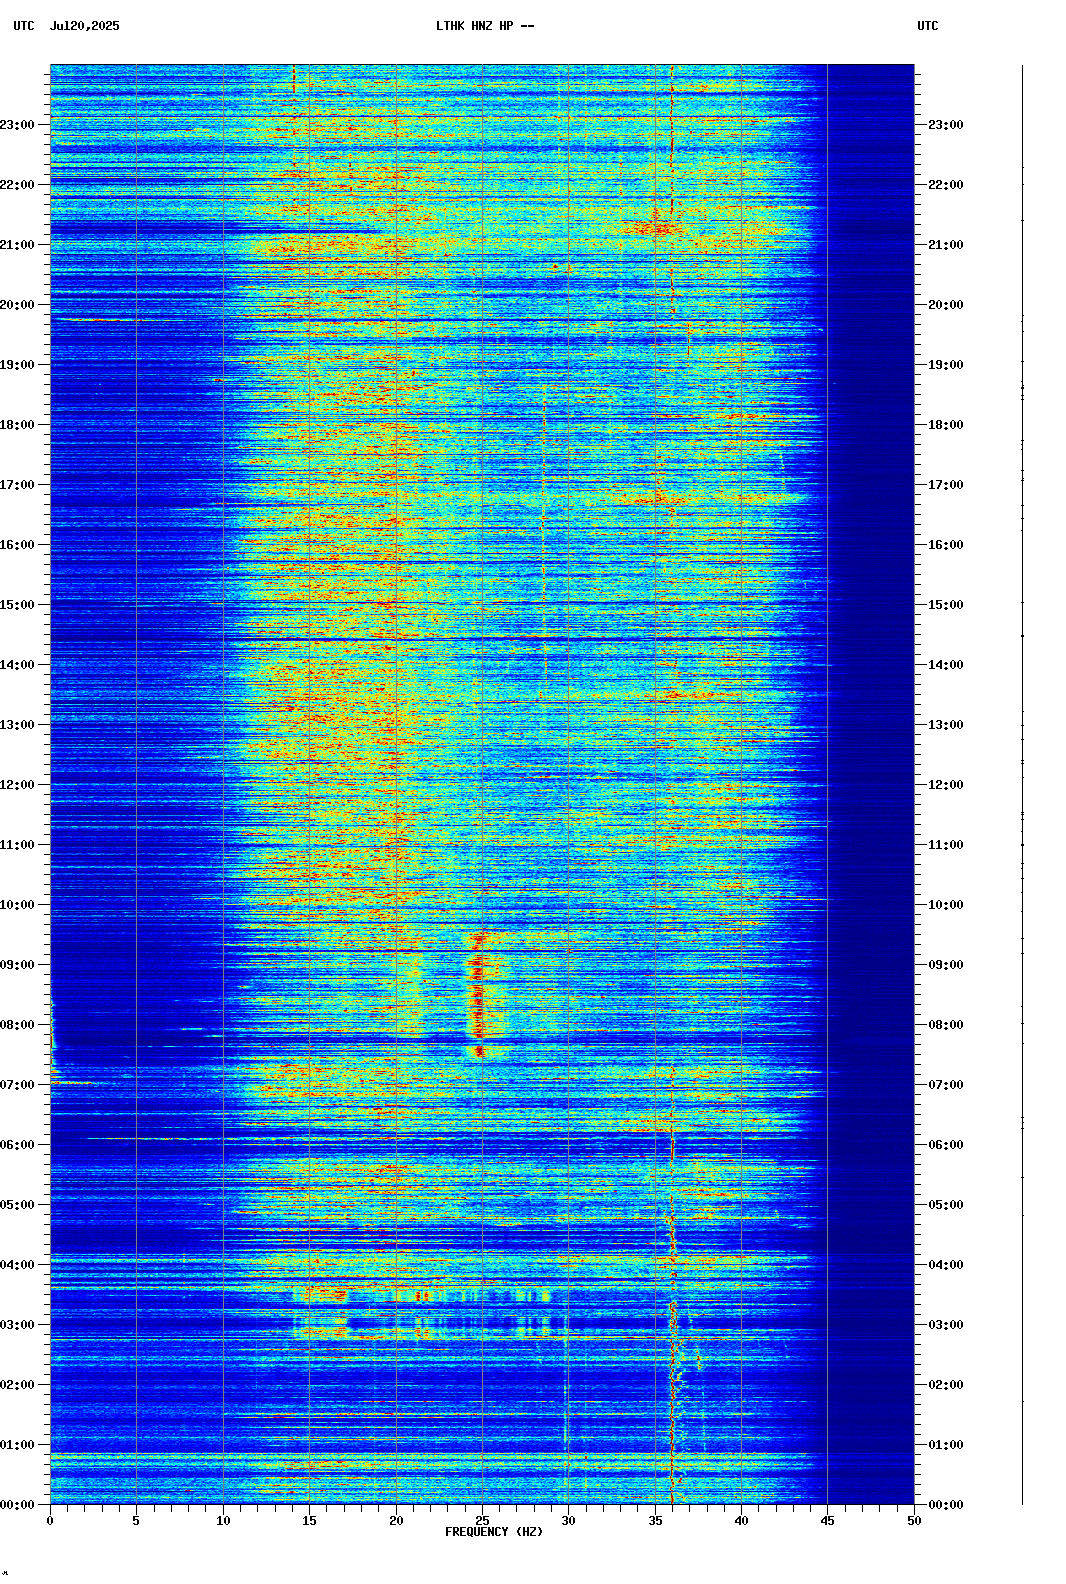Click the left-axis 03:00 time label
This screenshot has height=1584, width=1066.
click(x=17, y=1325)
